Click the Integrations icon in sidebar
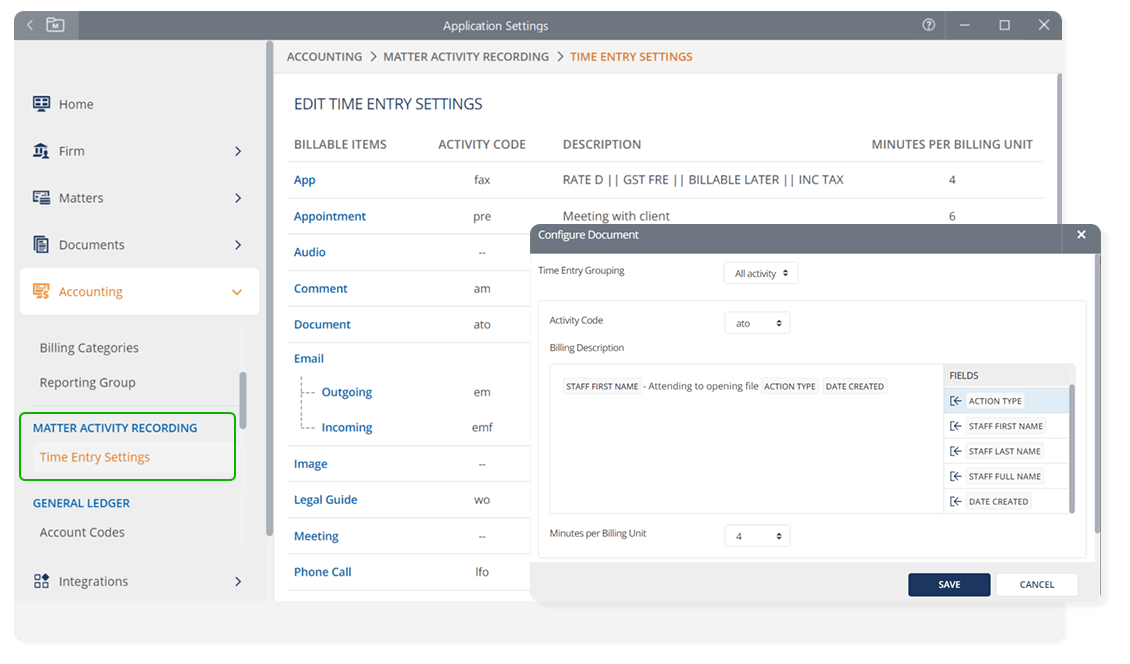The width and height of the screenshot is (1130, 664). pos(41,581)
